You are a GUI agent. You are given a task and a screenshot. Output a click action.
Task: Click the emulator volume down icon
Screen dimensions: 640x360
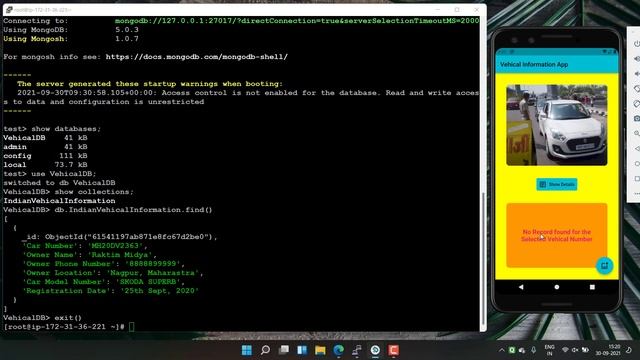[636, 74]
